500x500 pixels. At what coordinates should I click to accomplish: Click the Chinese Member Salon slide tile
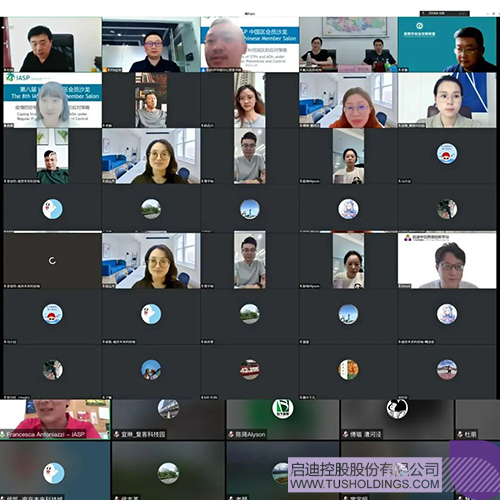(x=250, y=45)
